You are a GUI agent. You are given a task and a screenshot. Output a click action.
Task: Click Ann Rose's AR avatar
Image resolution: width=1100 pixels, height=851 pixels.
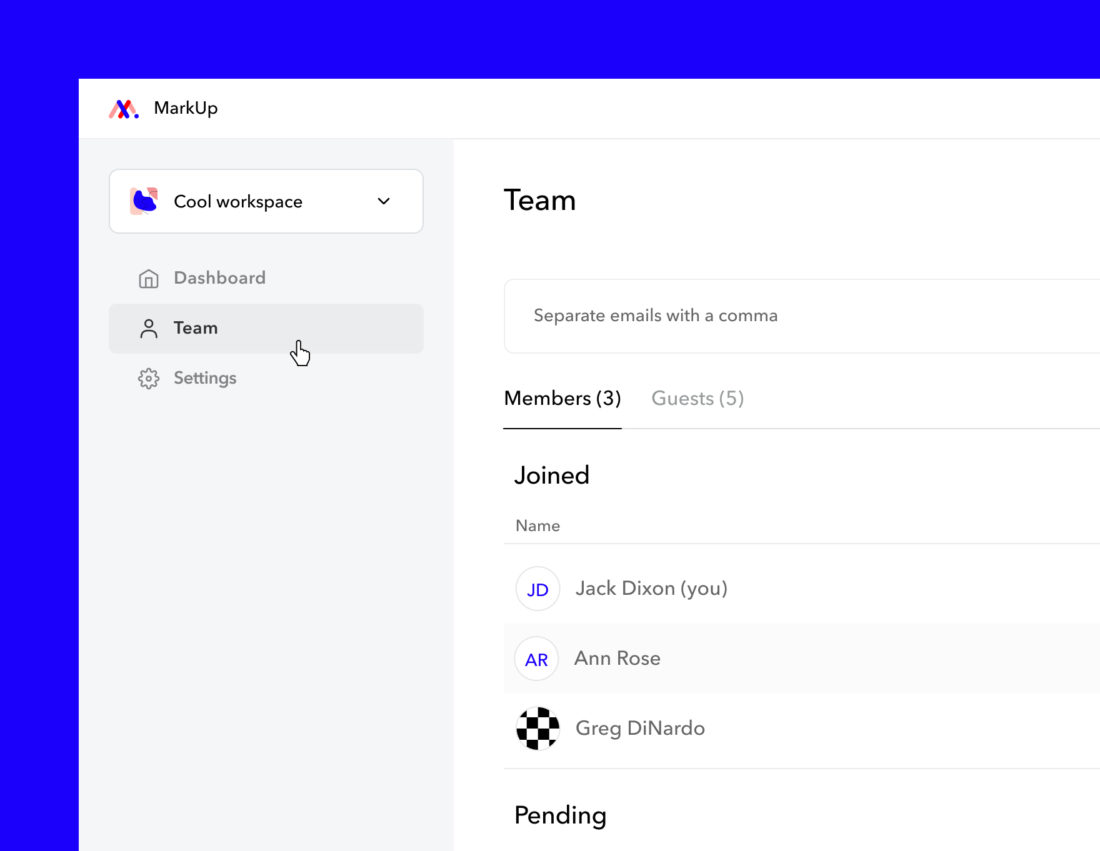coord(536,658)
